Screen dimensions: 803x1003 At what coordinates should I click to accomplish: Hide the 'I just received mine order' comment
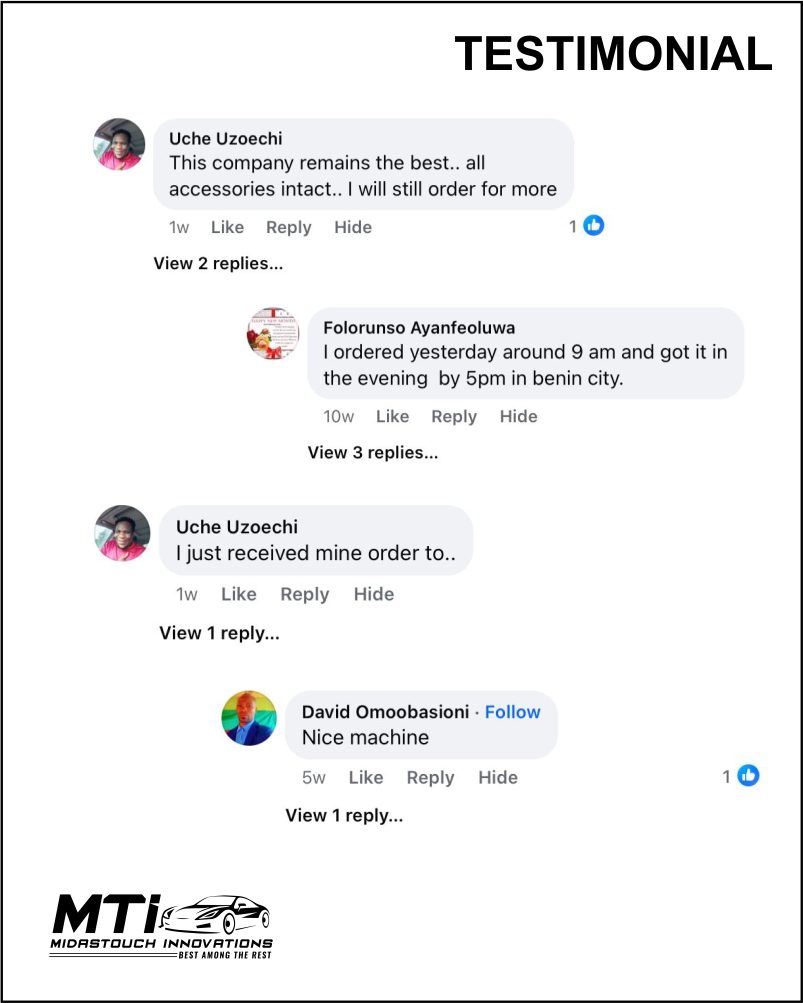tap(374, 594)
